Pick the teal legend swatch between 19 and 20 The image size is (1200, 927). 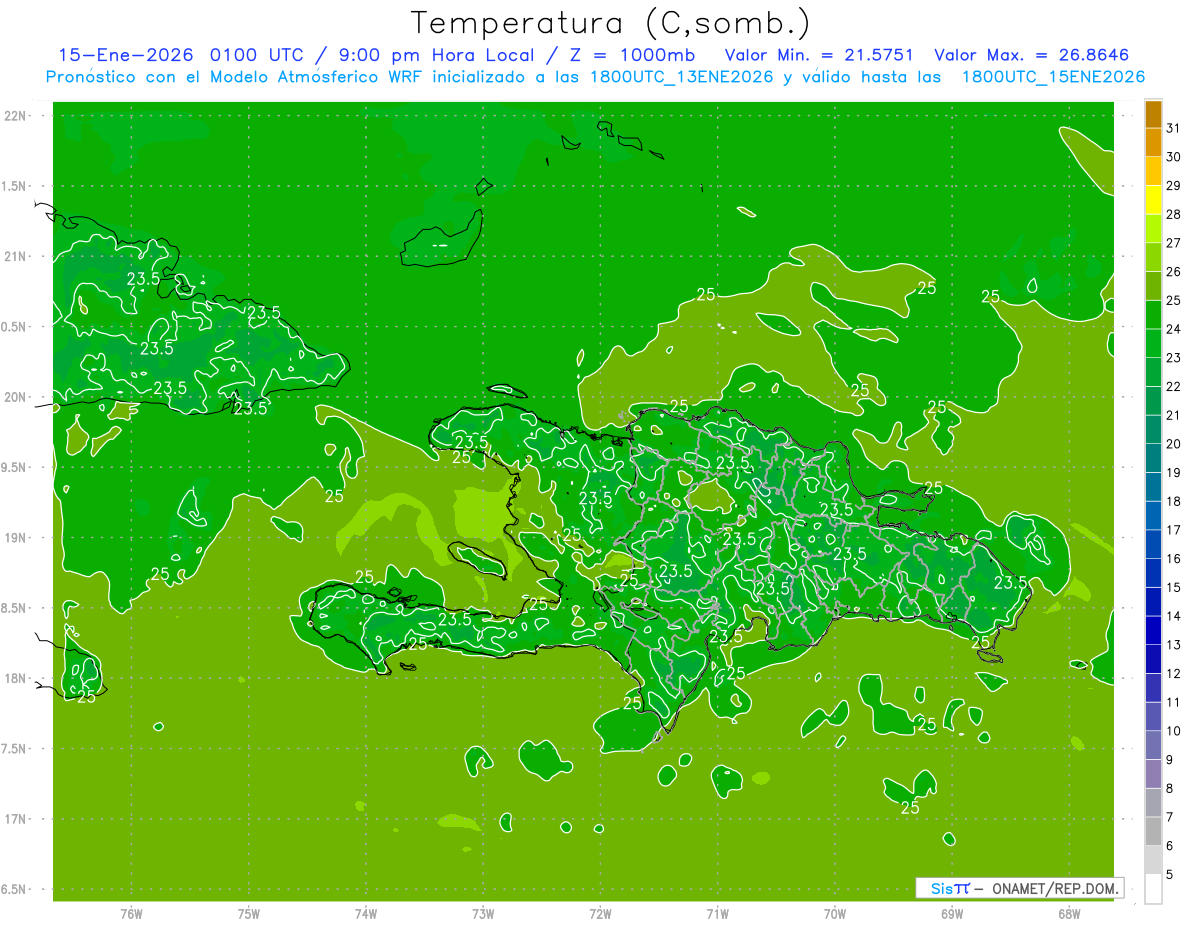point(1153,458)
